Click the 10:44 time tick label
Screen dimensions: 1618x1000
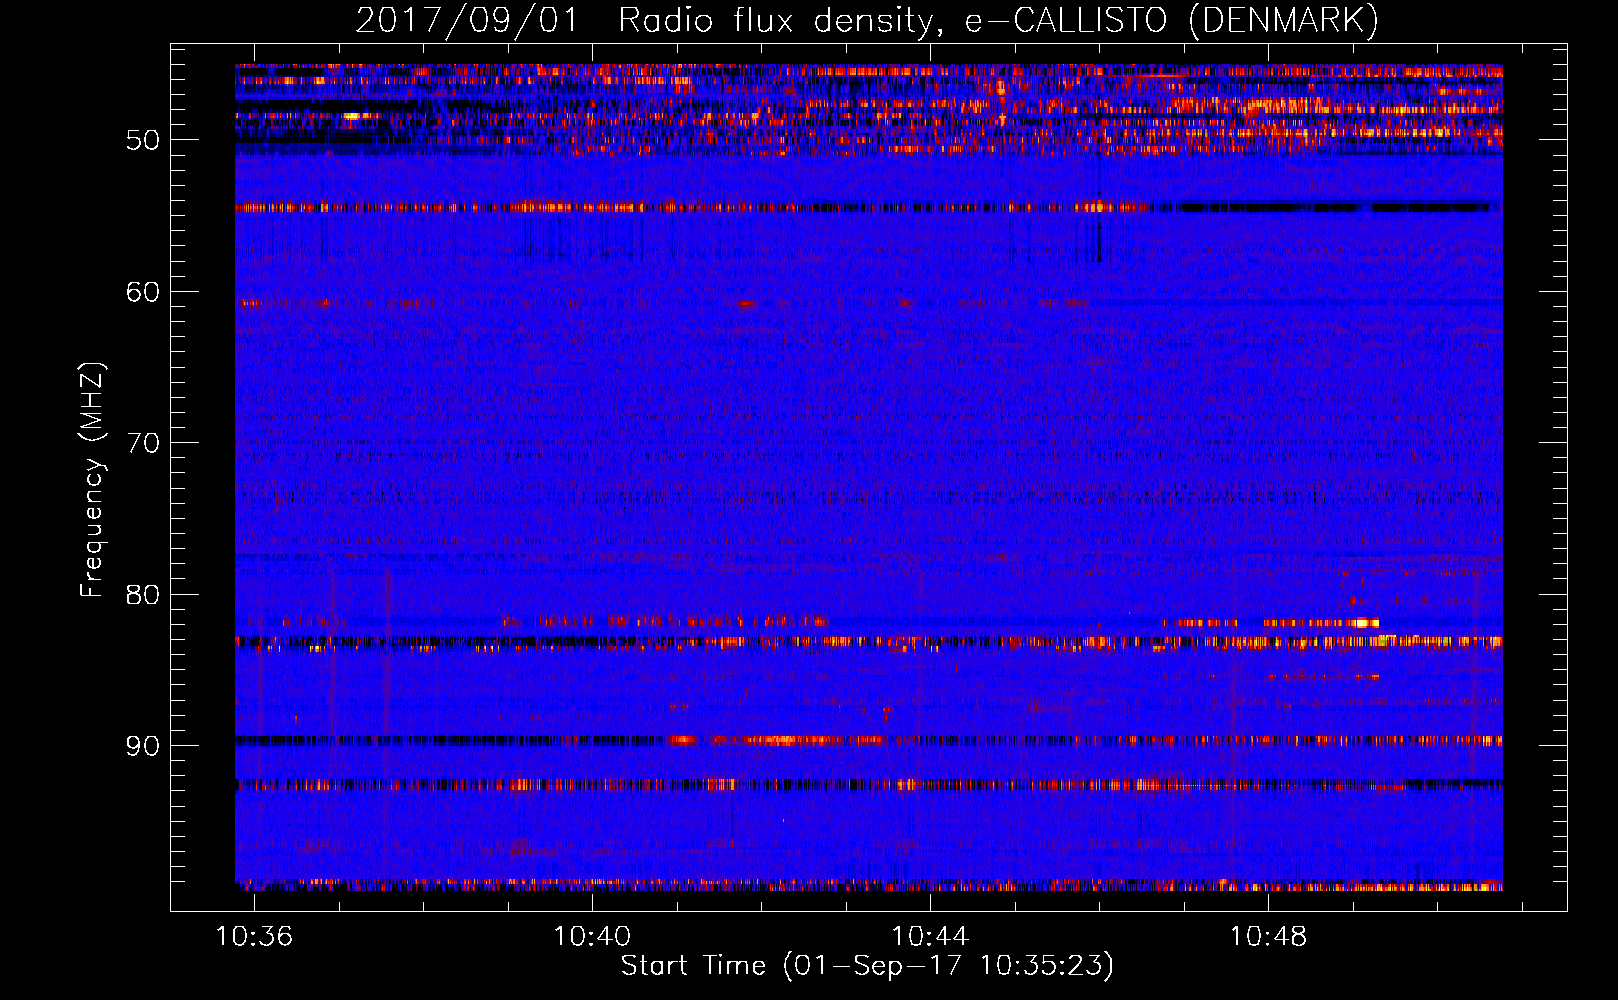tap(930, 937)
